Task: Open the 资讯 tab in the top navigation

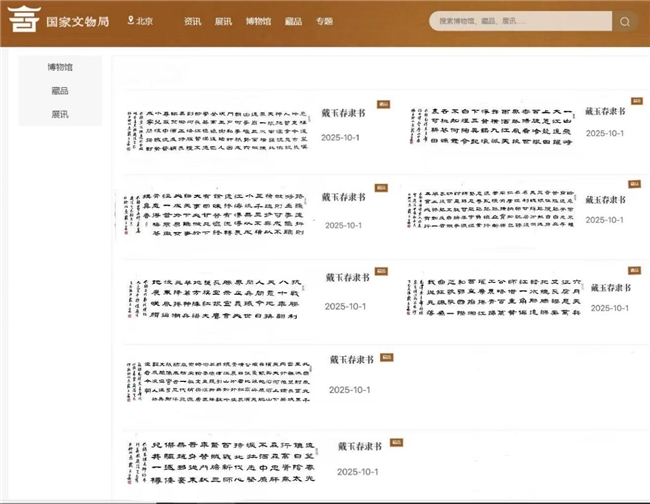Action: pos(192,21)
